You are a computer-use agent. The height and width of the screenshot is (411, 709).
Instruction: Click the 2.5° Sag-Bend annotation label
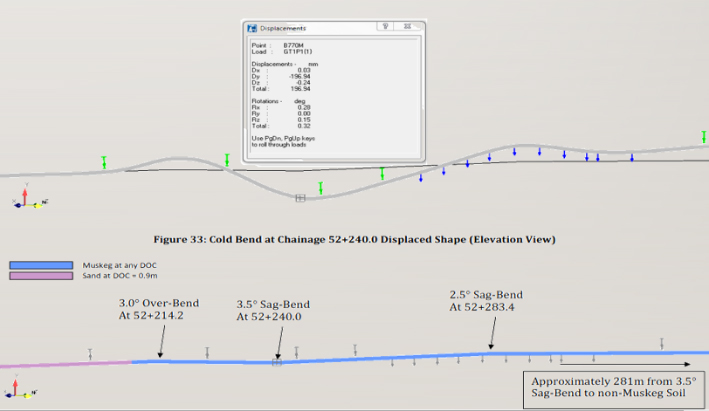point(487,301)
